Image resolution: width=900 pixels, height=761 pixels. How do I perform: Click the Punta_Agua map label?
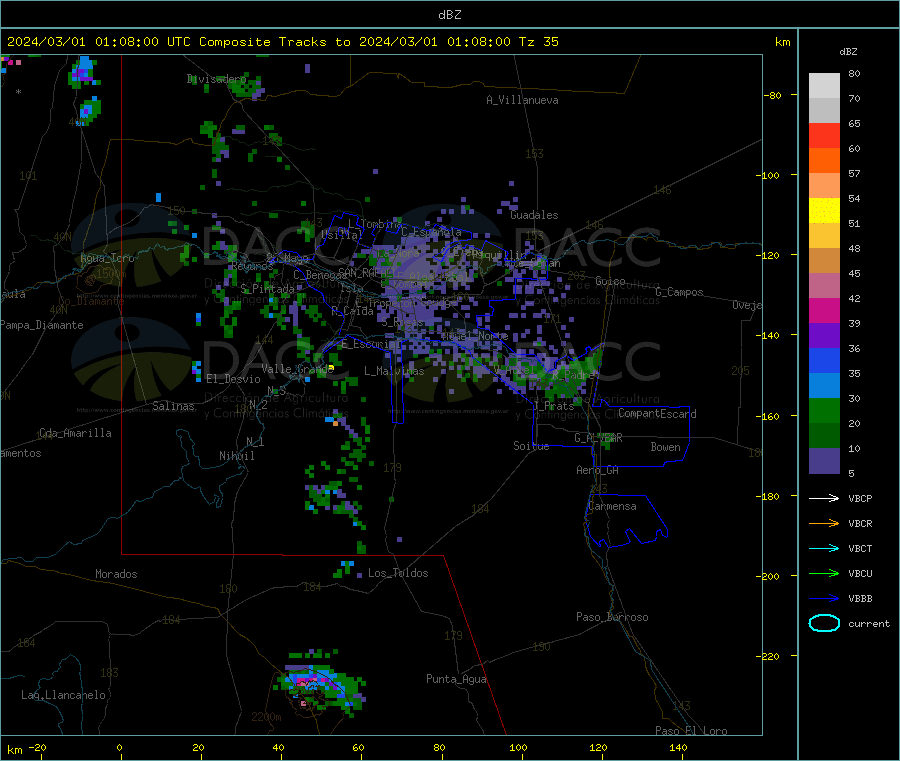456,679
